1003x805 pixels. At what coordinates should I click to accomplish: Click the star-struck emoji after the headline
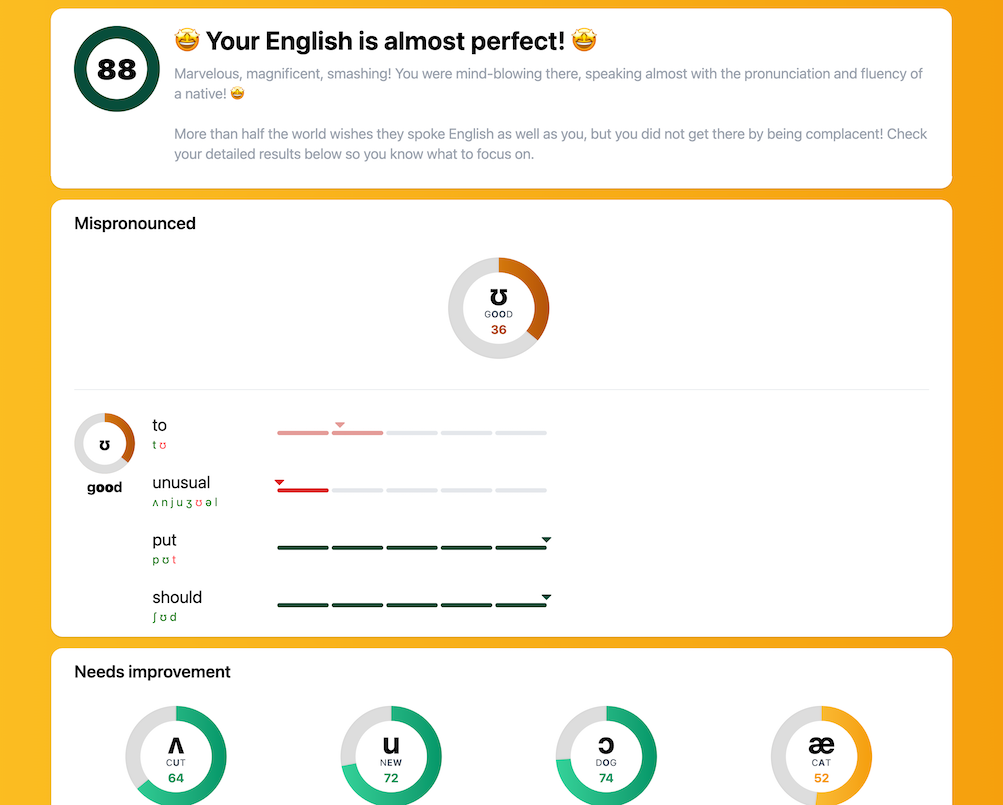[x=585, y=41]
